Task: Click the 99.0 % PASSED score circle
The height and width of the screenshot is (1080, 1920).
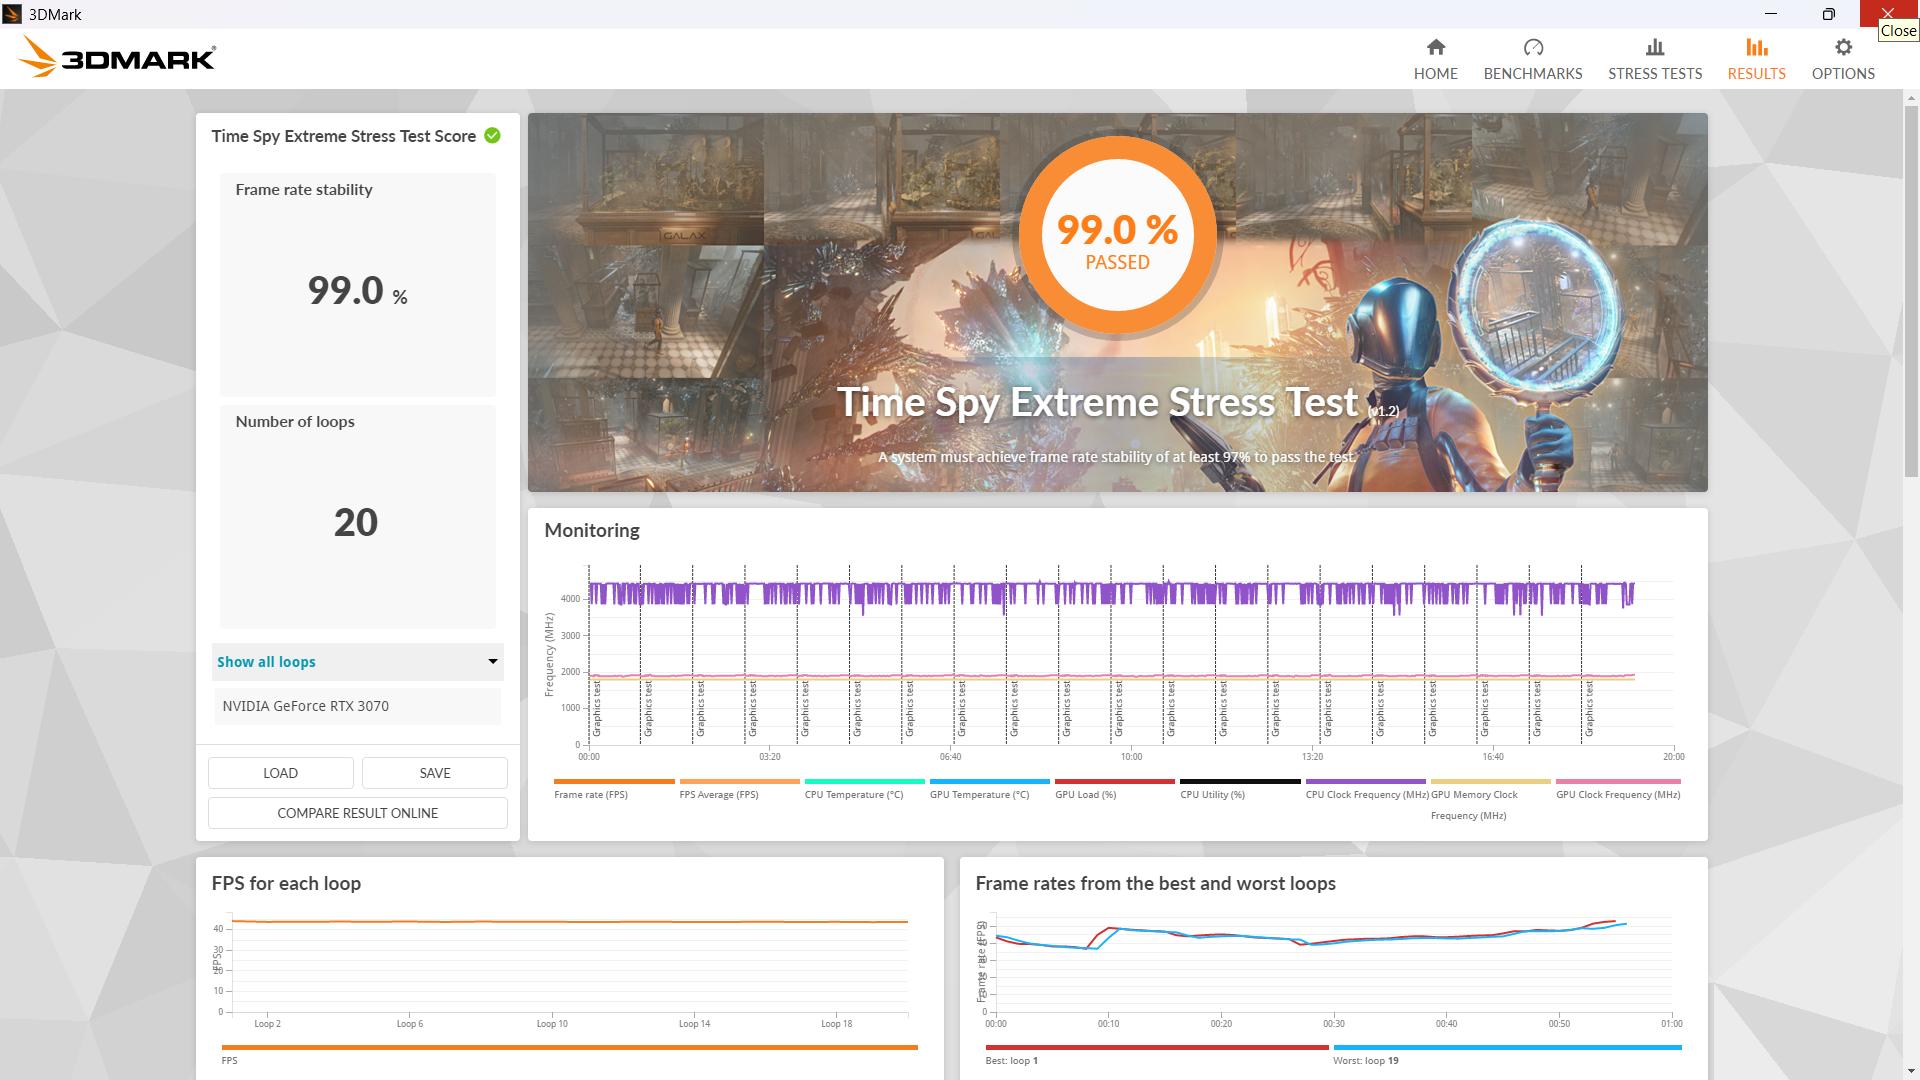Action: (1117, 234)
